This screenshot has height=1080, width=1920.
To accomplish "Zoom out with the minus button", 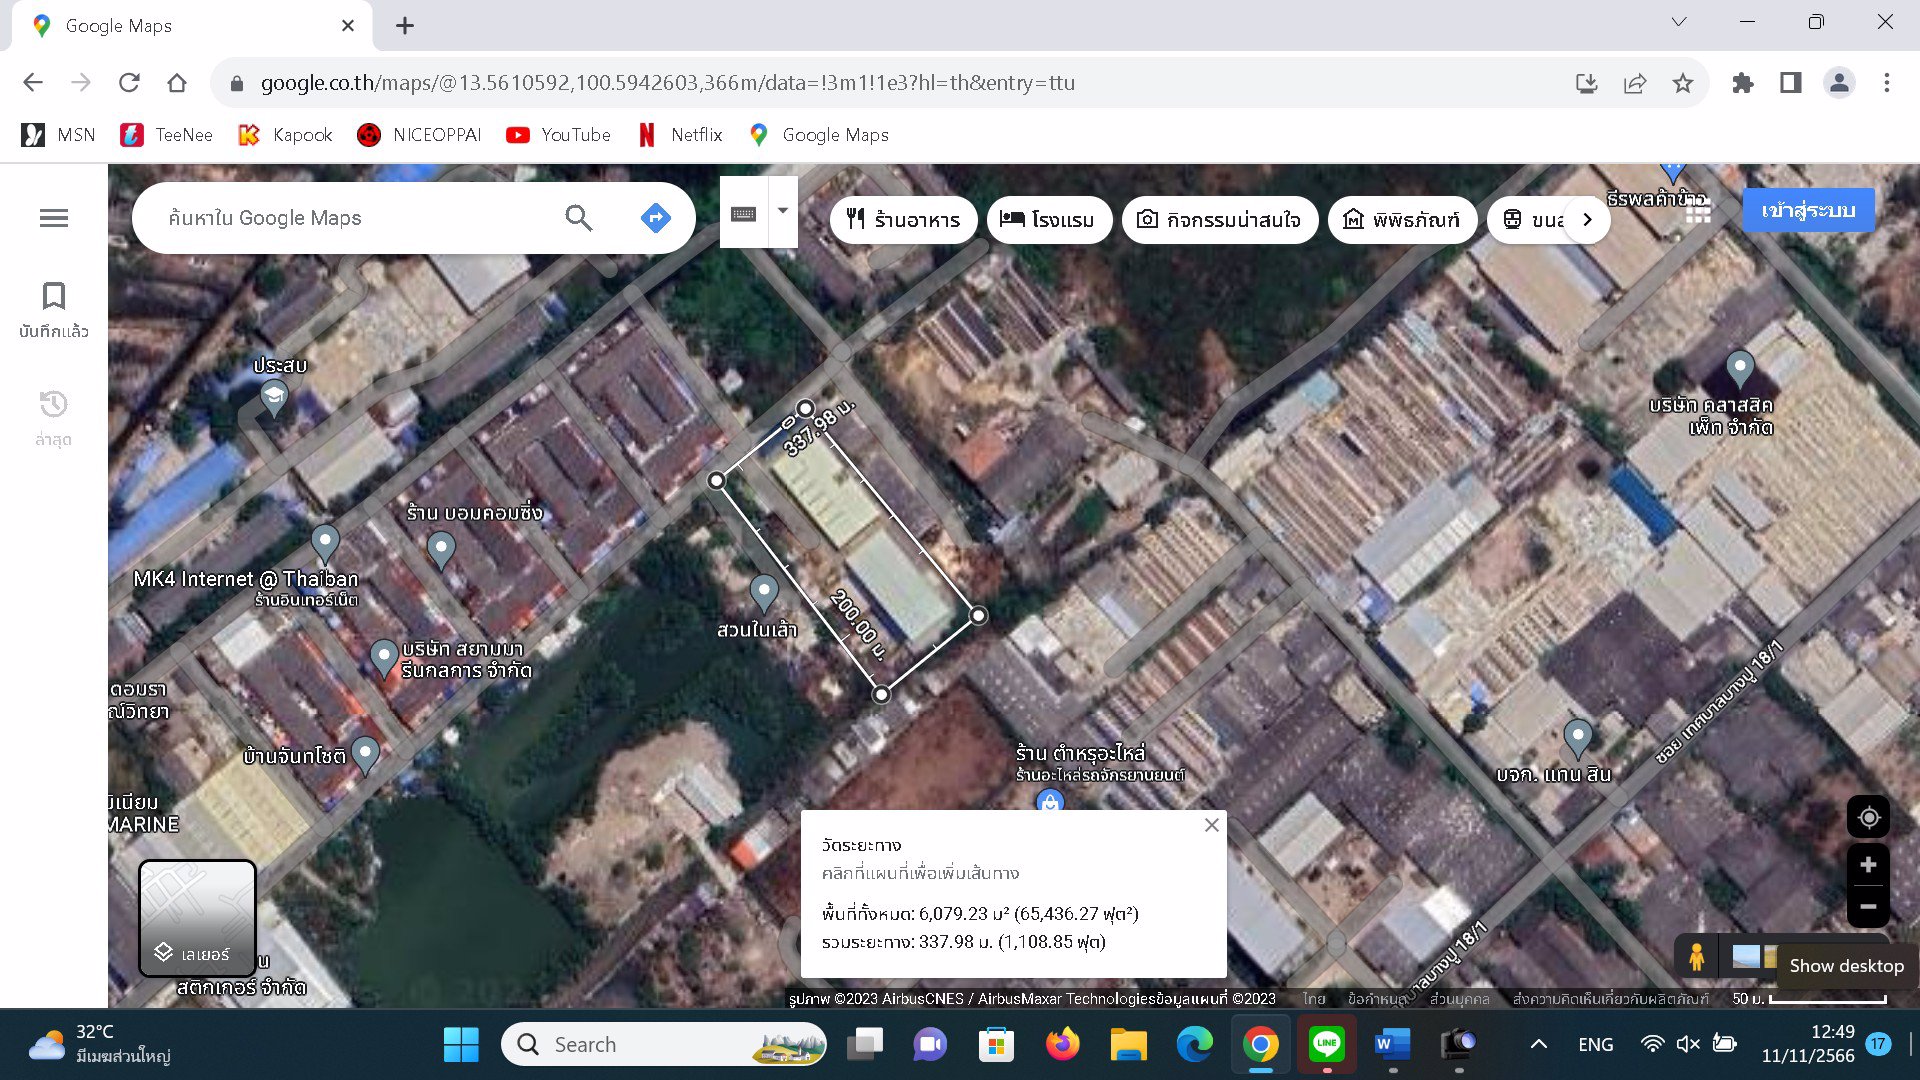I will (1868, 907).
